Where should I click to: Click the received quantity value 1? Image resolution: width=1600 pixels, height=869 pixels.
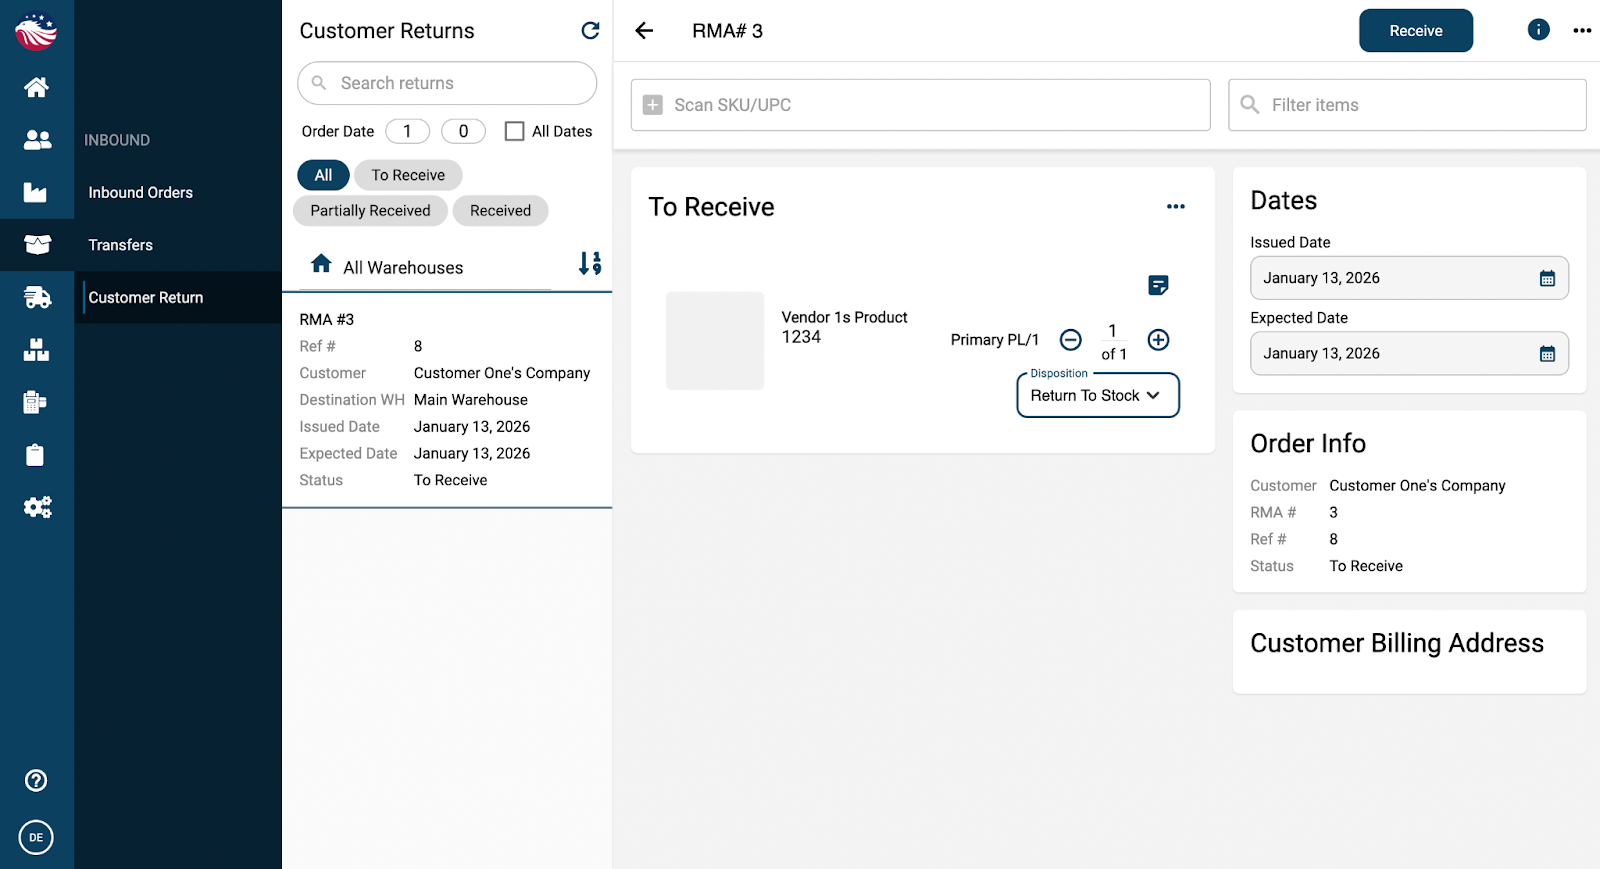pyautogui.click(x=1112, y=331)
